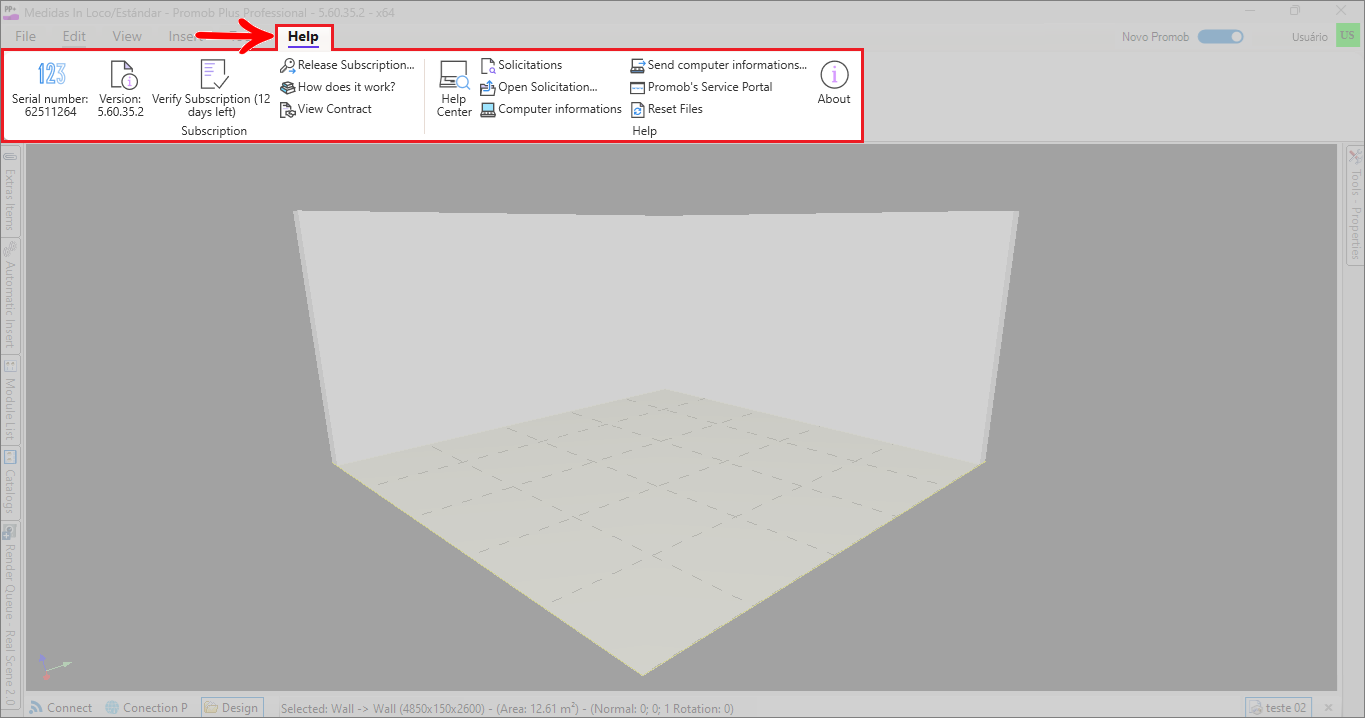Click the Tools - Properties panel icon
Viewport: 1365px width, 718px height.
pos(1355,157)
